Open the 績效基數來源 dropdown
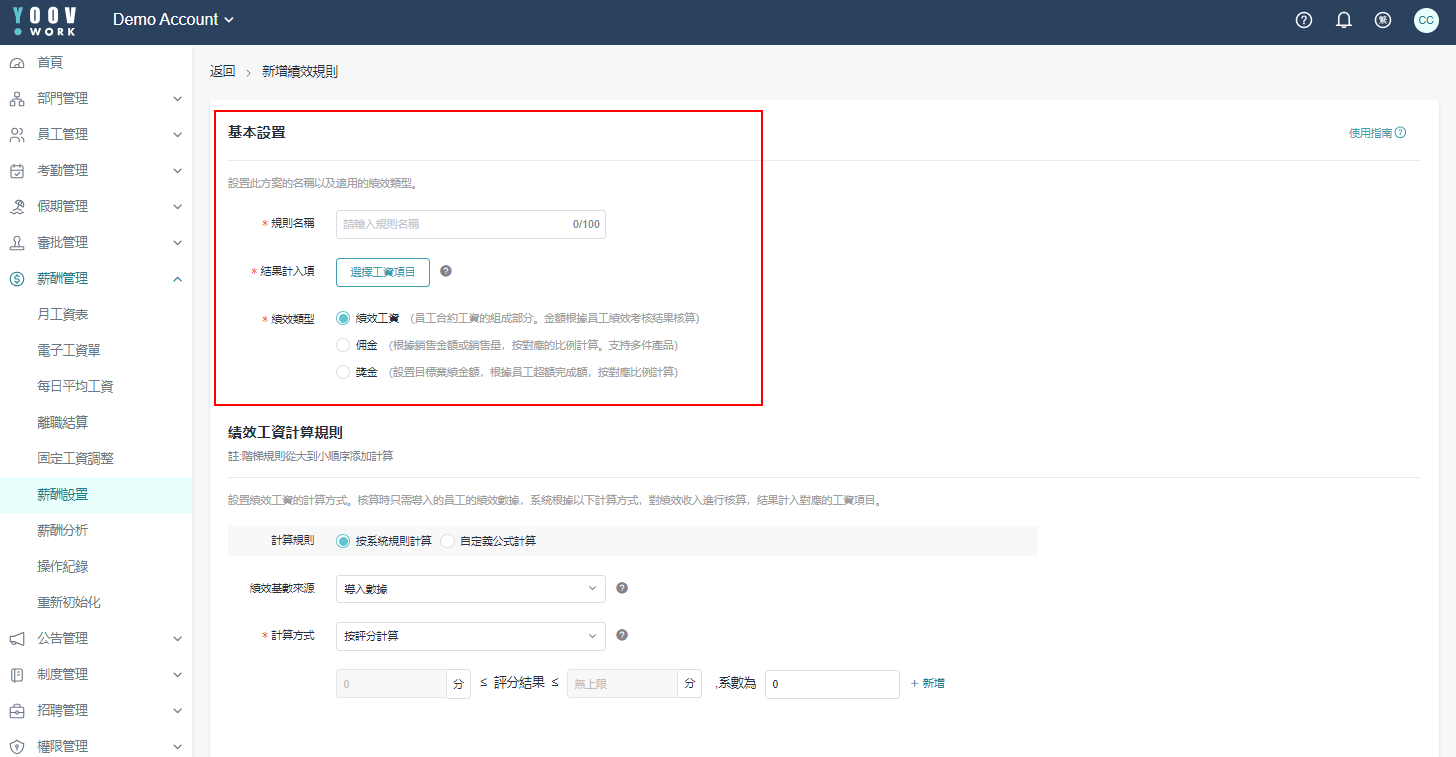Screen dimensions: 1456x757 pyautogui.click(x=470, y=589)
